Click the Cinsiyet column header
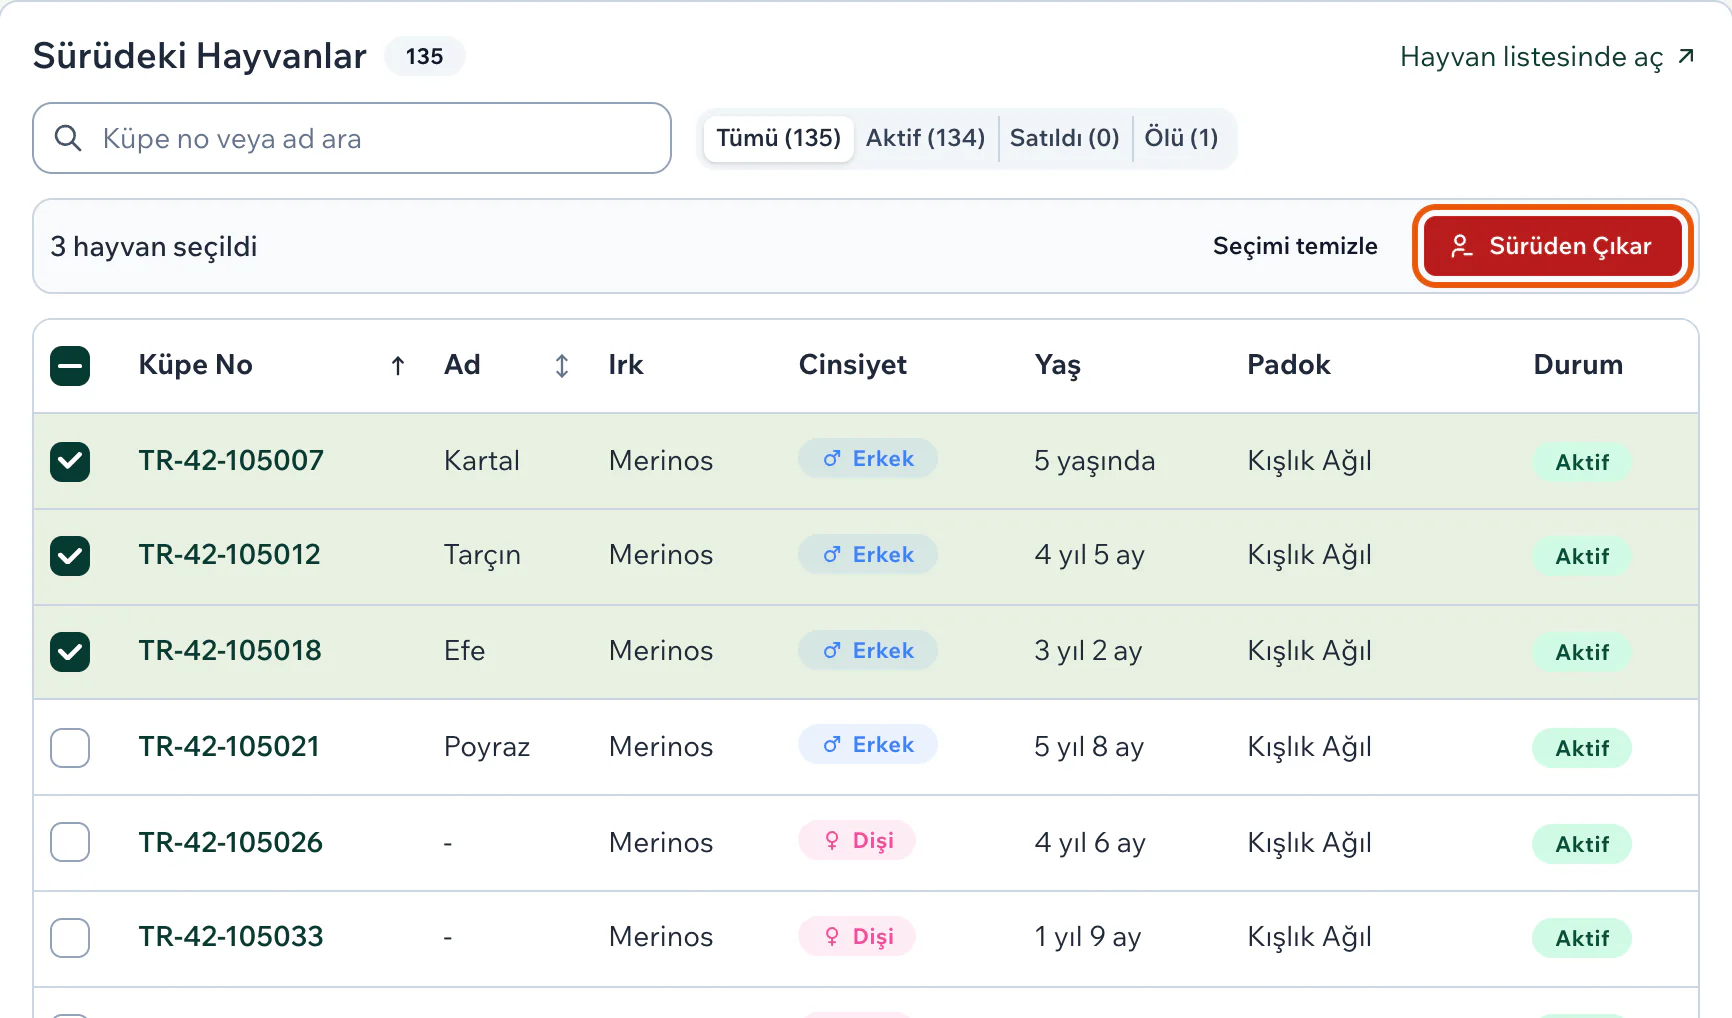The height and width of the screenshot is (1018, 1732). (853, 366)
